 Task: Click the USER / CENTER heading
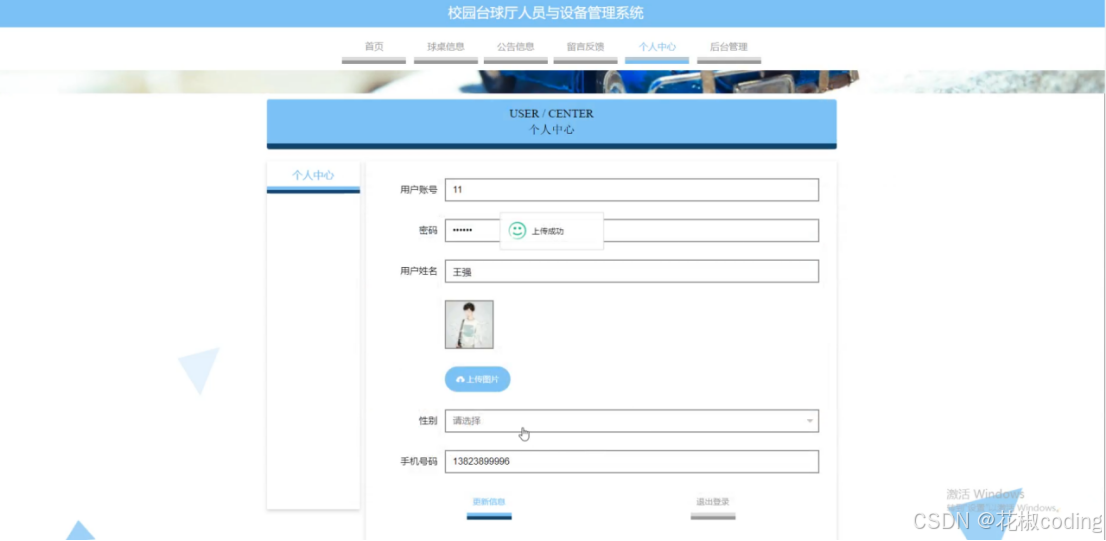coord(552,114)
